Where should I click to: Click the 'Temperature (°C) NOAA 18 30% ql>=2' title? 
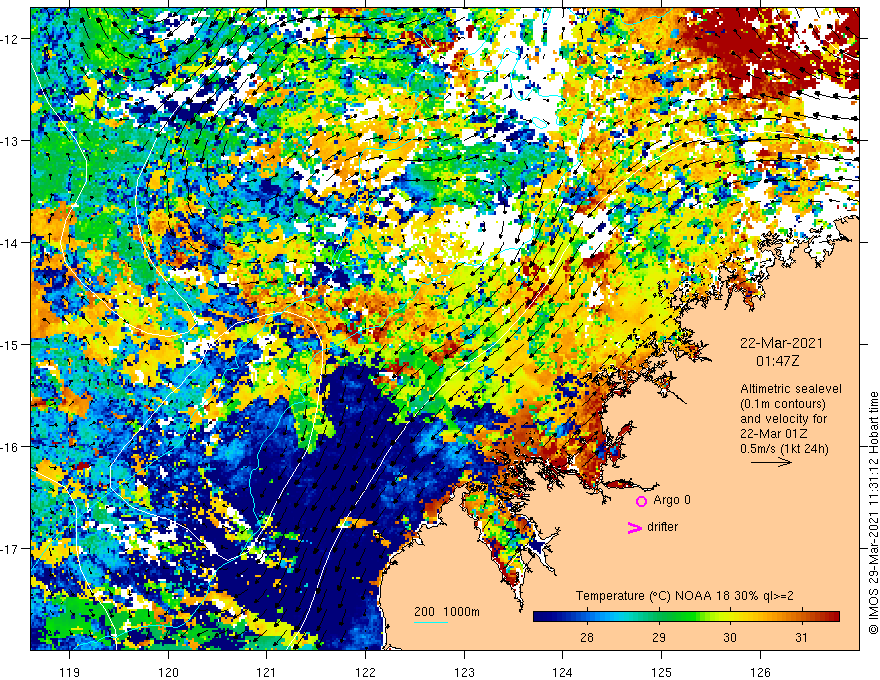[x=685, y=596]
